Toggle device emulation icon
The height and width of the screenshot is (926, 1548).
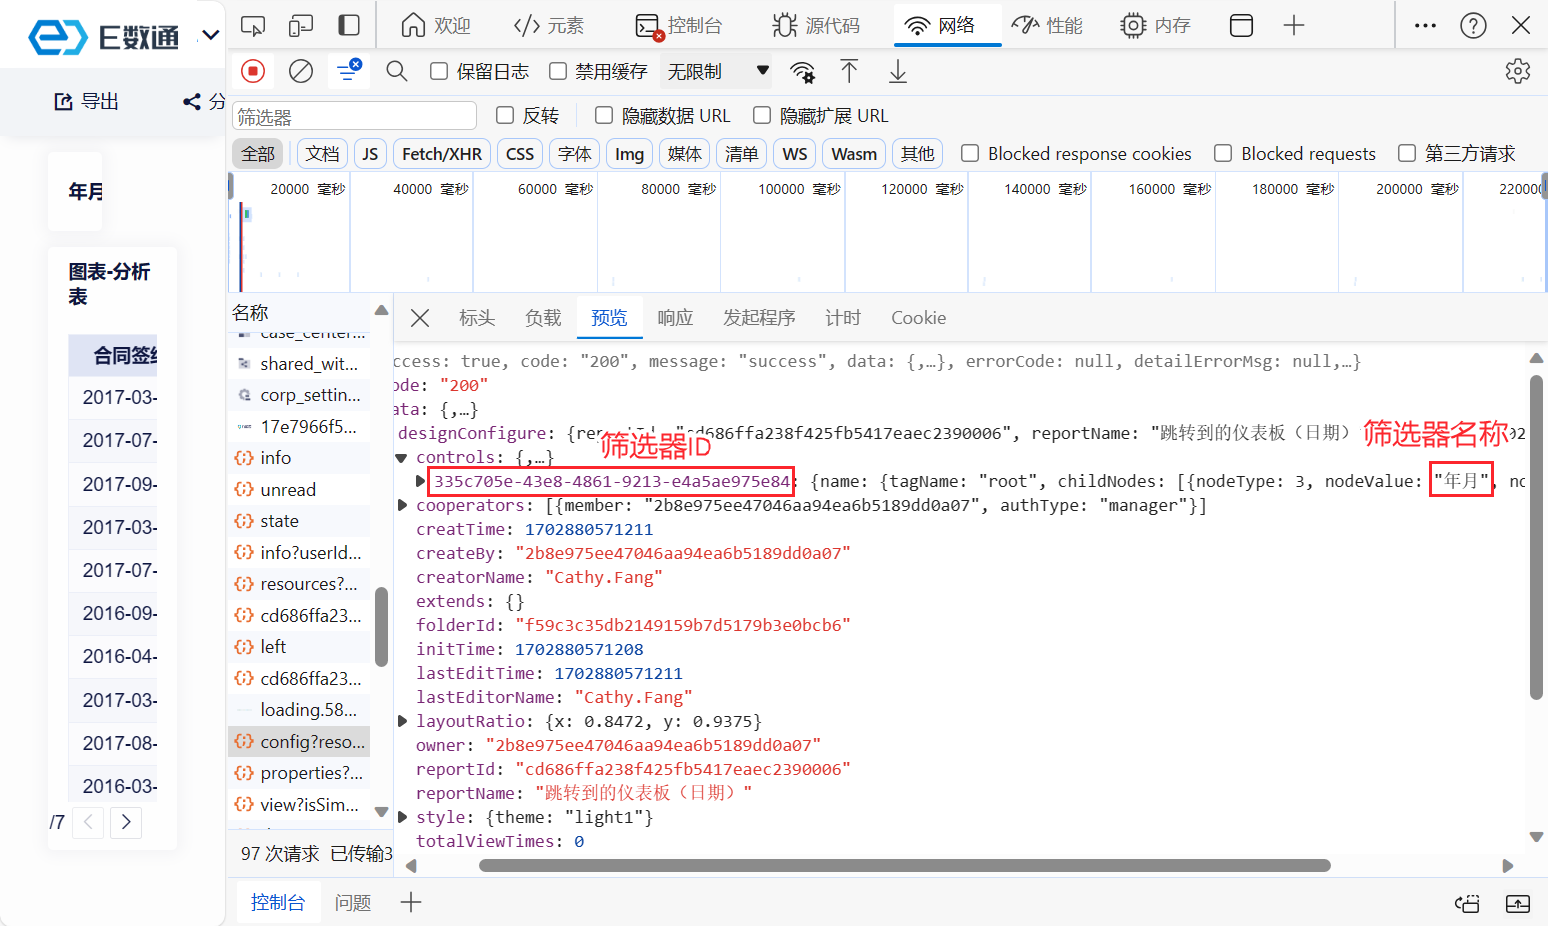pyautogui.click(x=301, y=25)
